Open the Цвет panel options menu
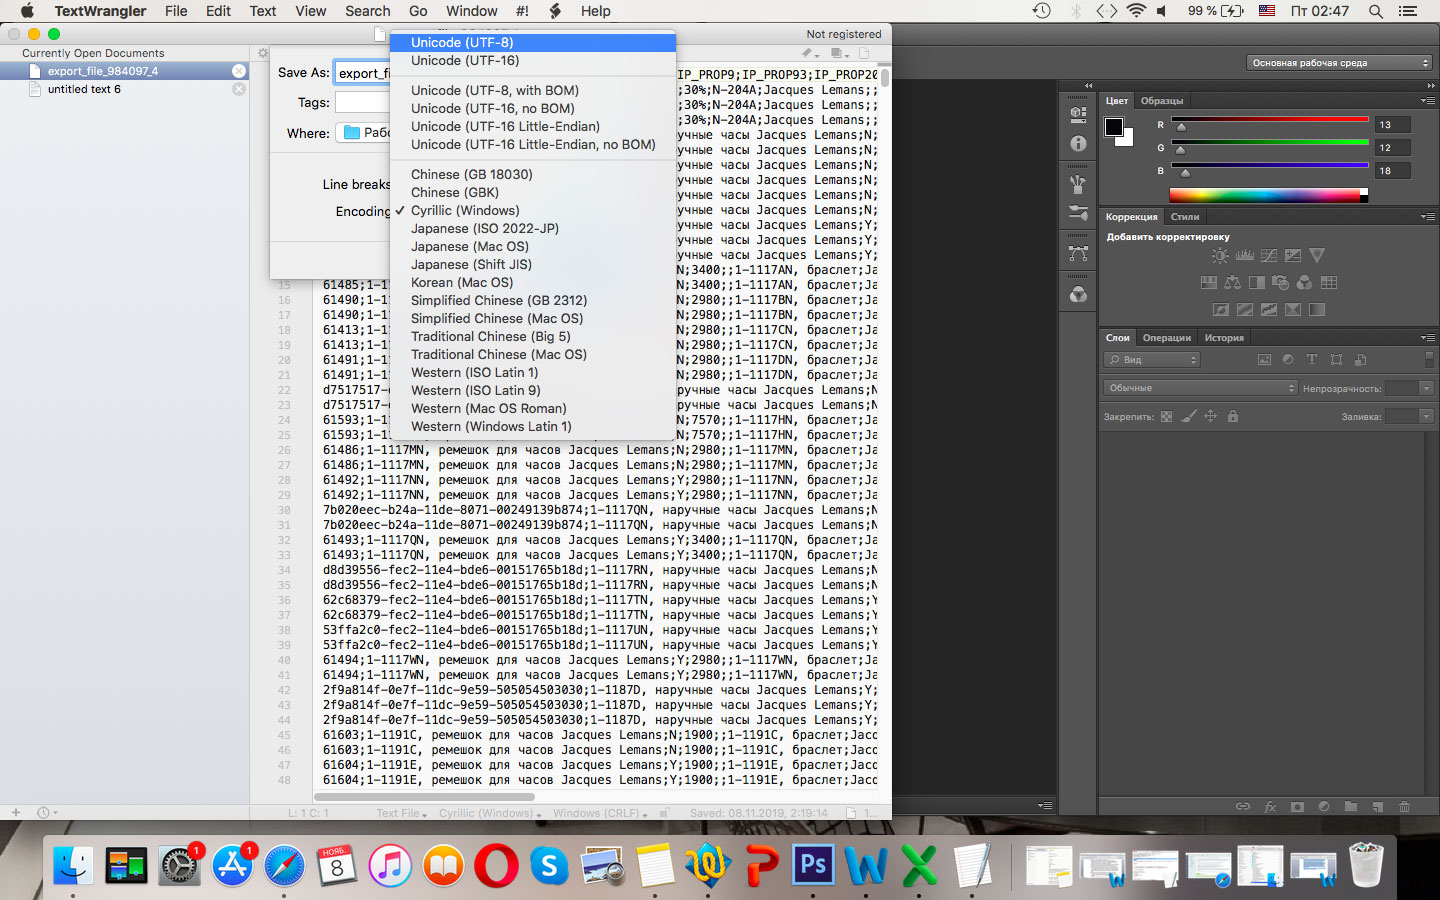Image resolution: width=1440 pixels, height=900 pixels. tap(1428, 100)
